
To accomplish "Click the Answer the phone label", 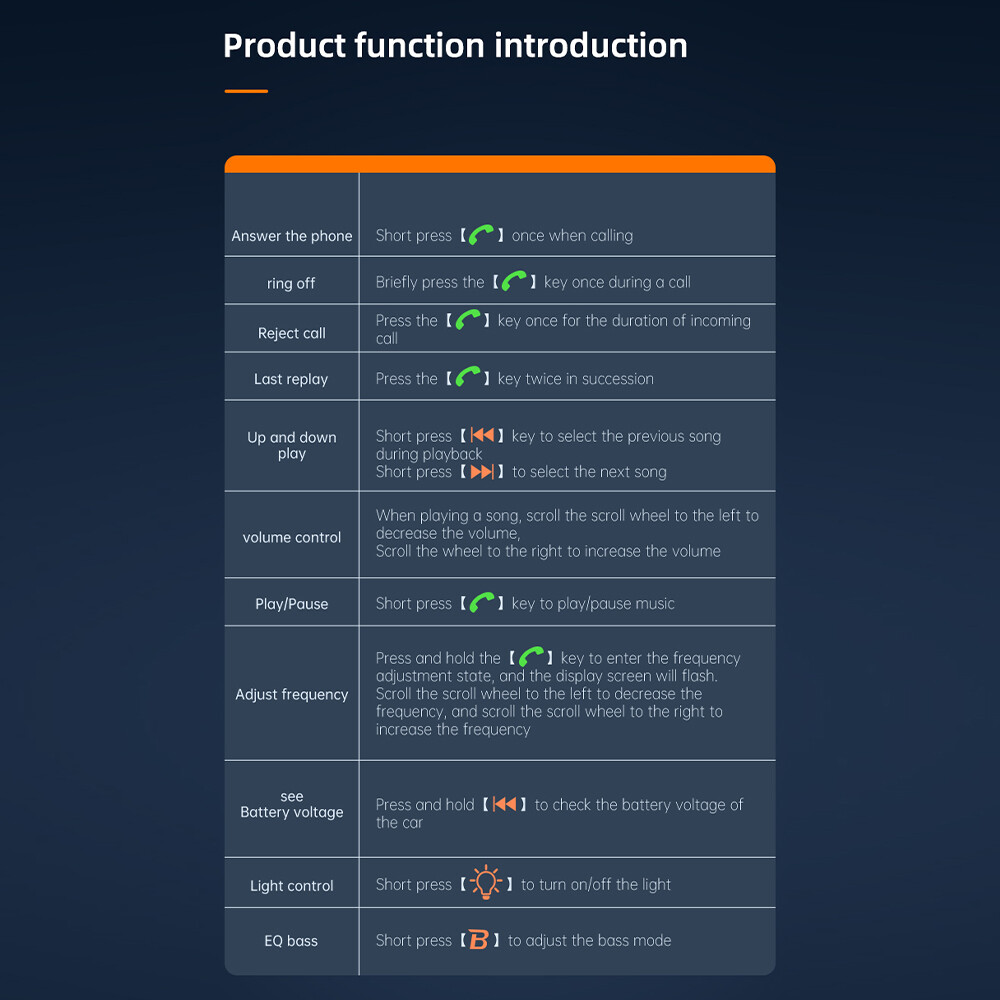I will pyautogui.click(x=292, y=236).
